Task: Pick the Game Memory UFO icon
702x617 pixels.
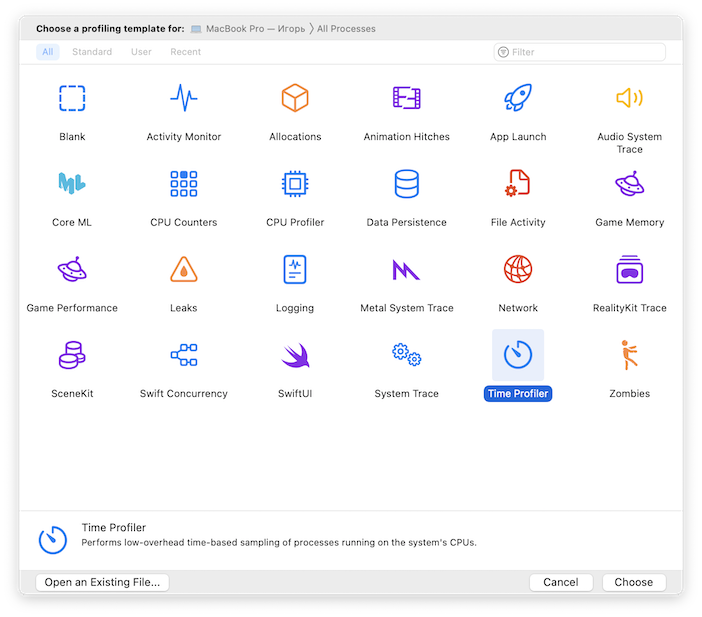Action: tap(629, 184)
